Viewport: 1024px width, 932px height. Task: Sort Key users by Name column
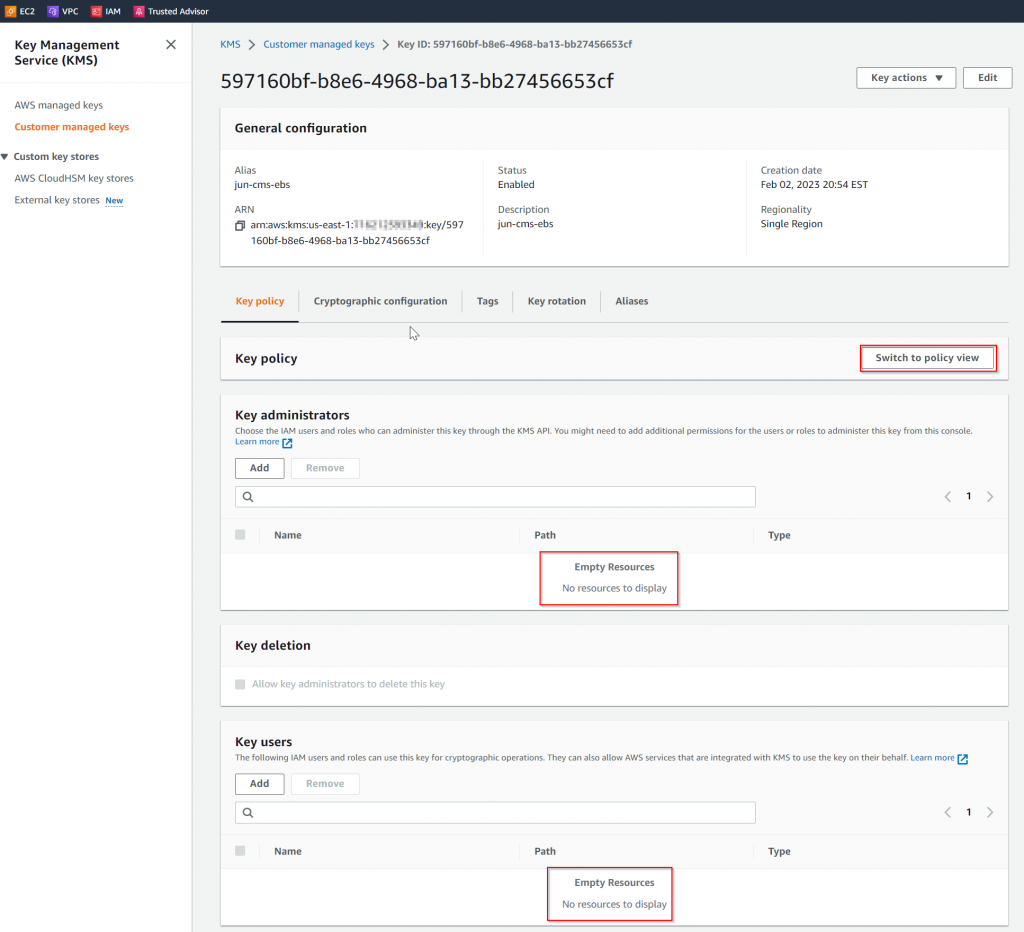point(288,851)
